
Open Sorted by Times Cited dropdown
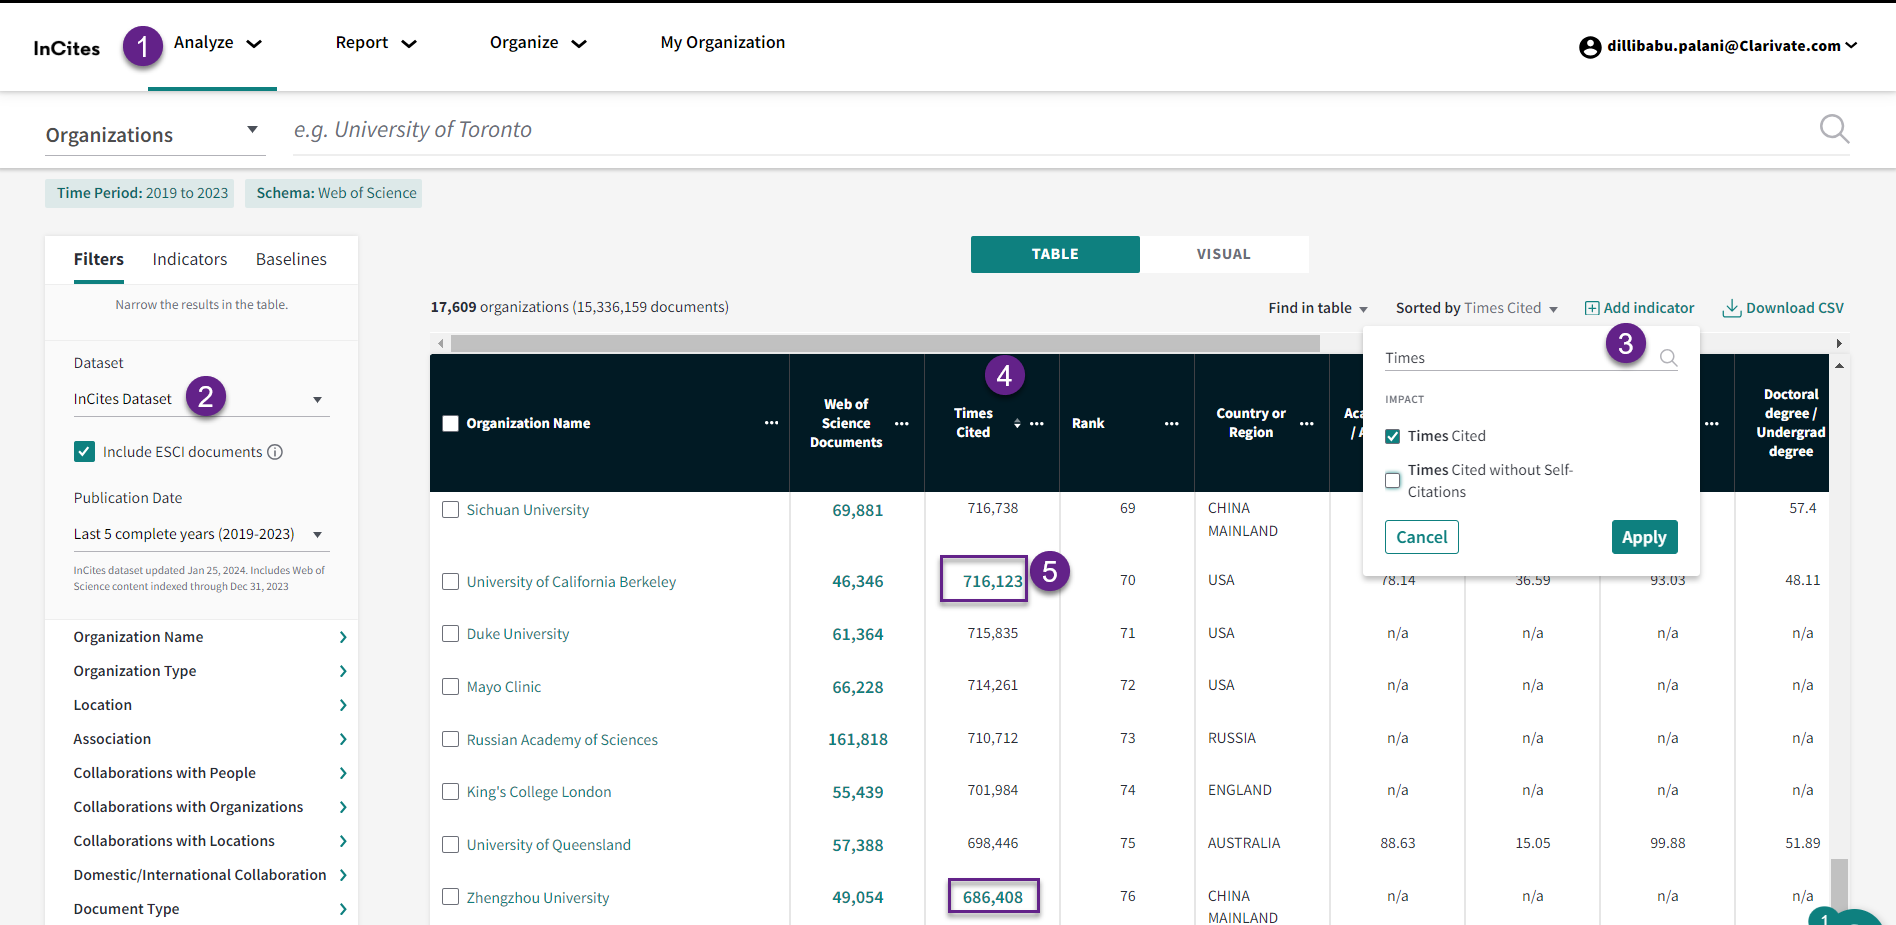[1477, 308]
